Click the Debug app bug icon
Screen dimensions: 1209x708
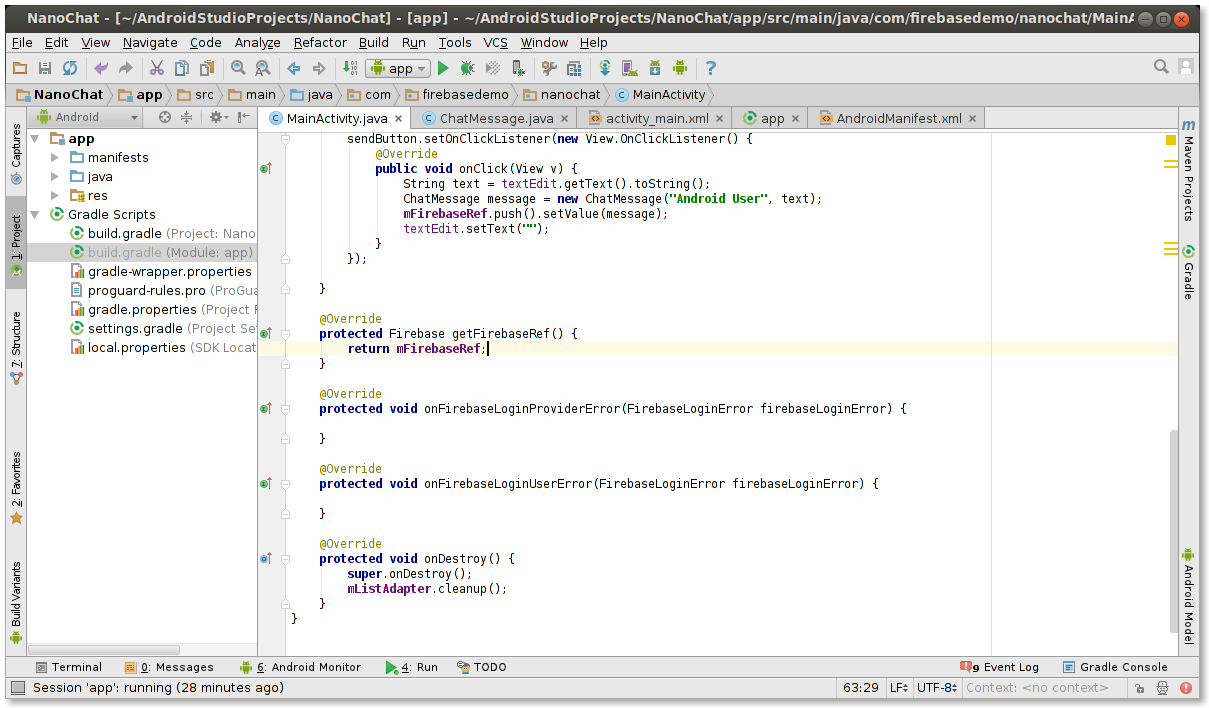(468, 68)
